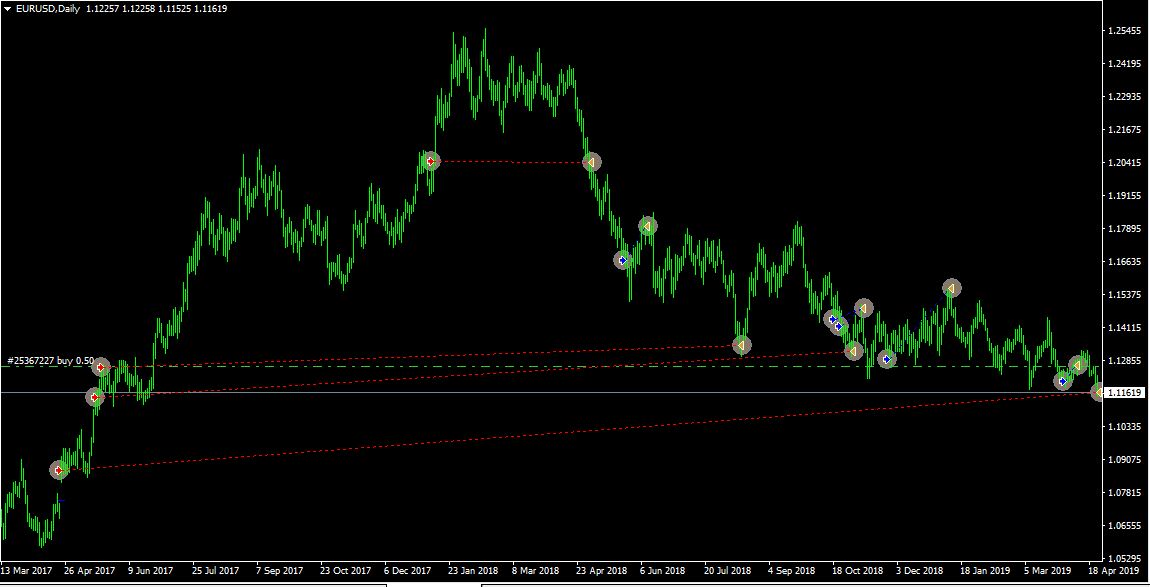Click the 18 Apr 2019 date label
Viewport: 1150px width, 587px height.
(1113, 570)
